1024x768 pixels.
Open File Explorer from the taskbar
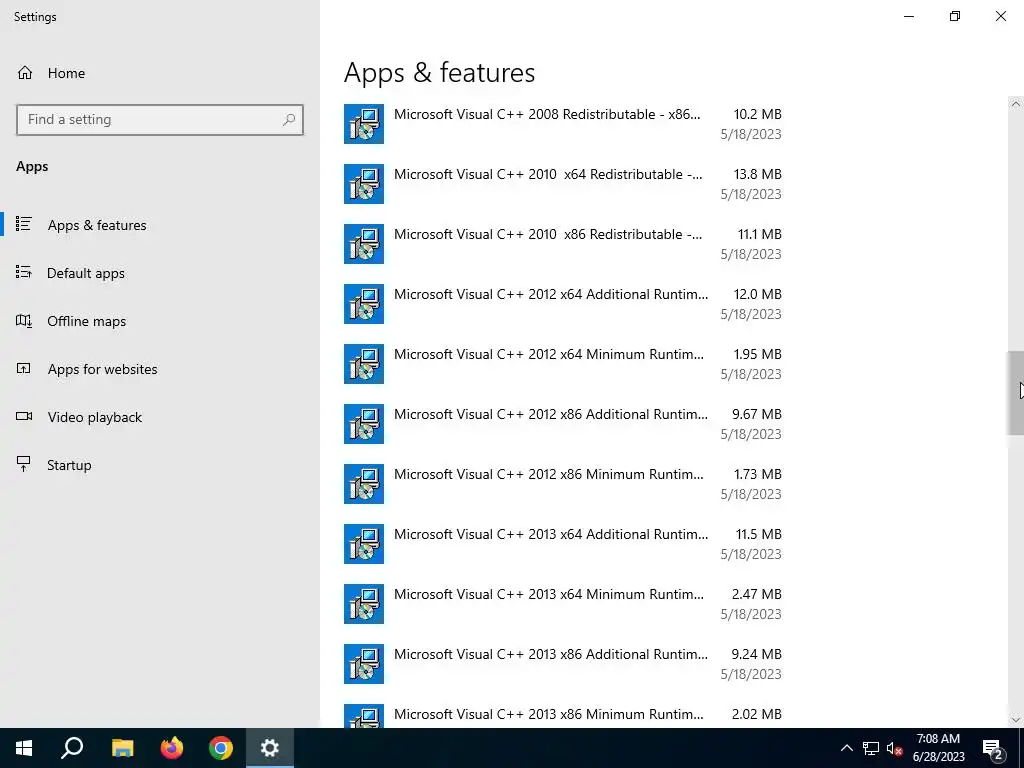click(x=122, y=748)
